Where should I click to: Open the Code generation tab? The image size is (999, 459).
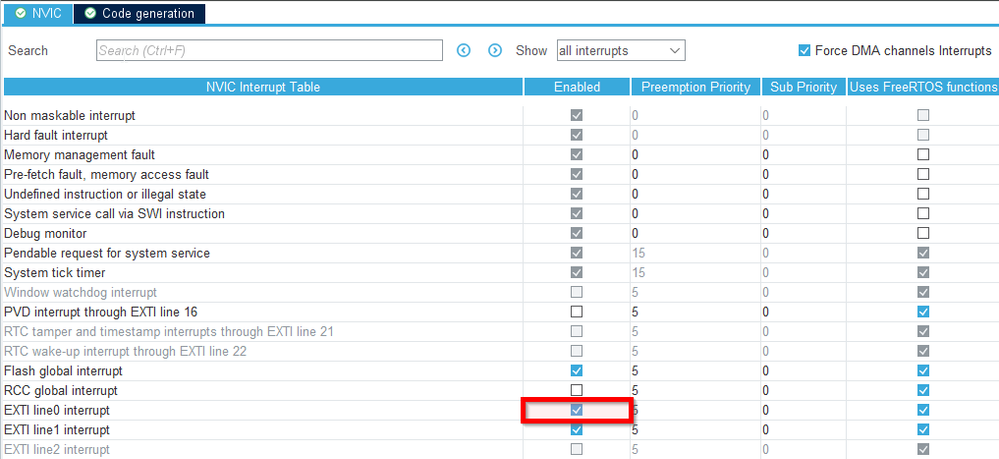click(x=140, y=13)
